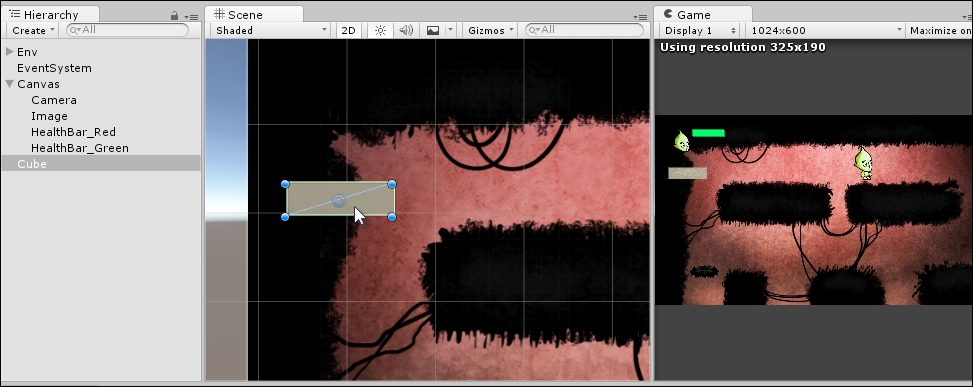Viewport: 973px width, 387px height.
Task: Select Env in Hierarchy
Action: 27,52
